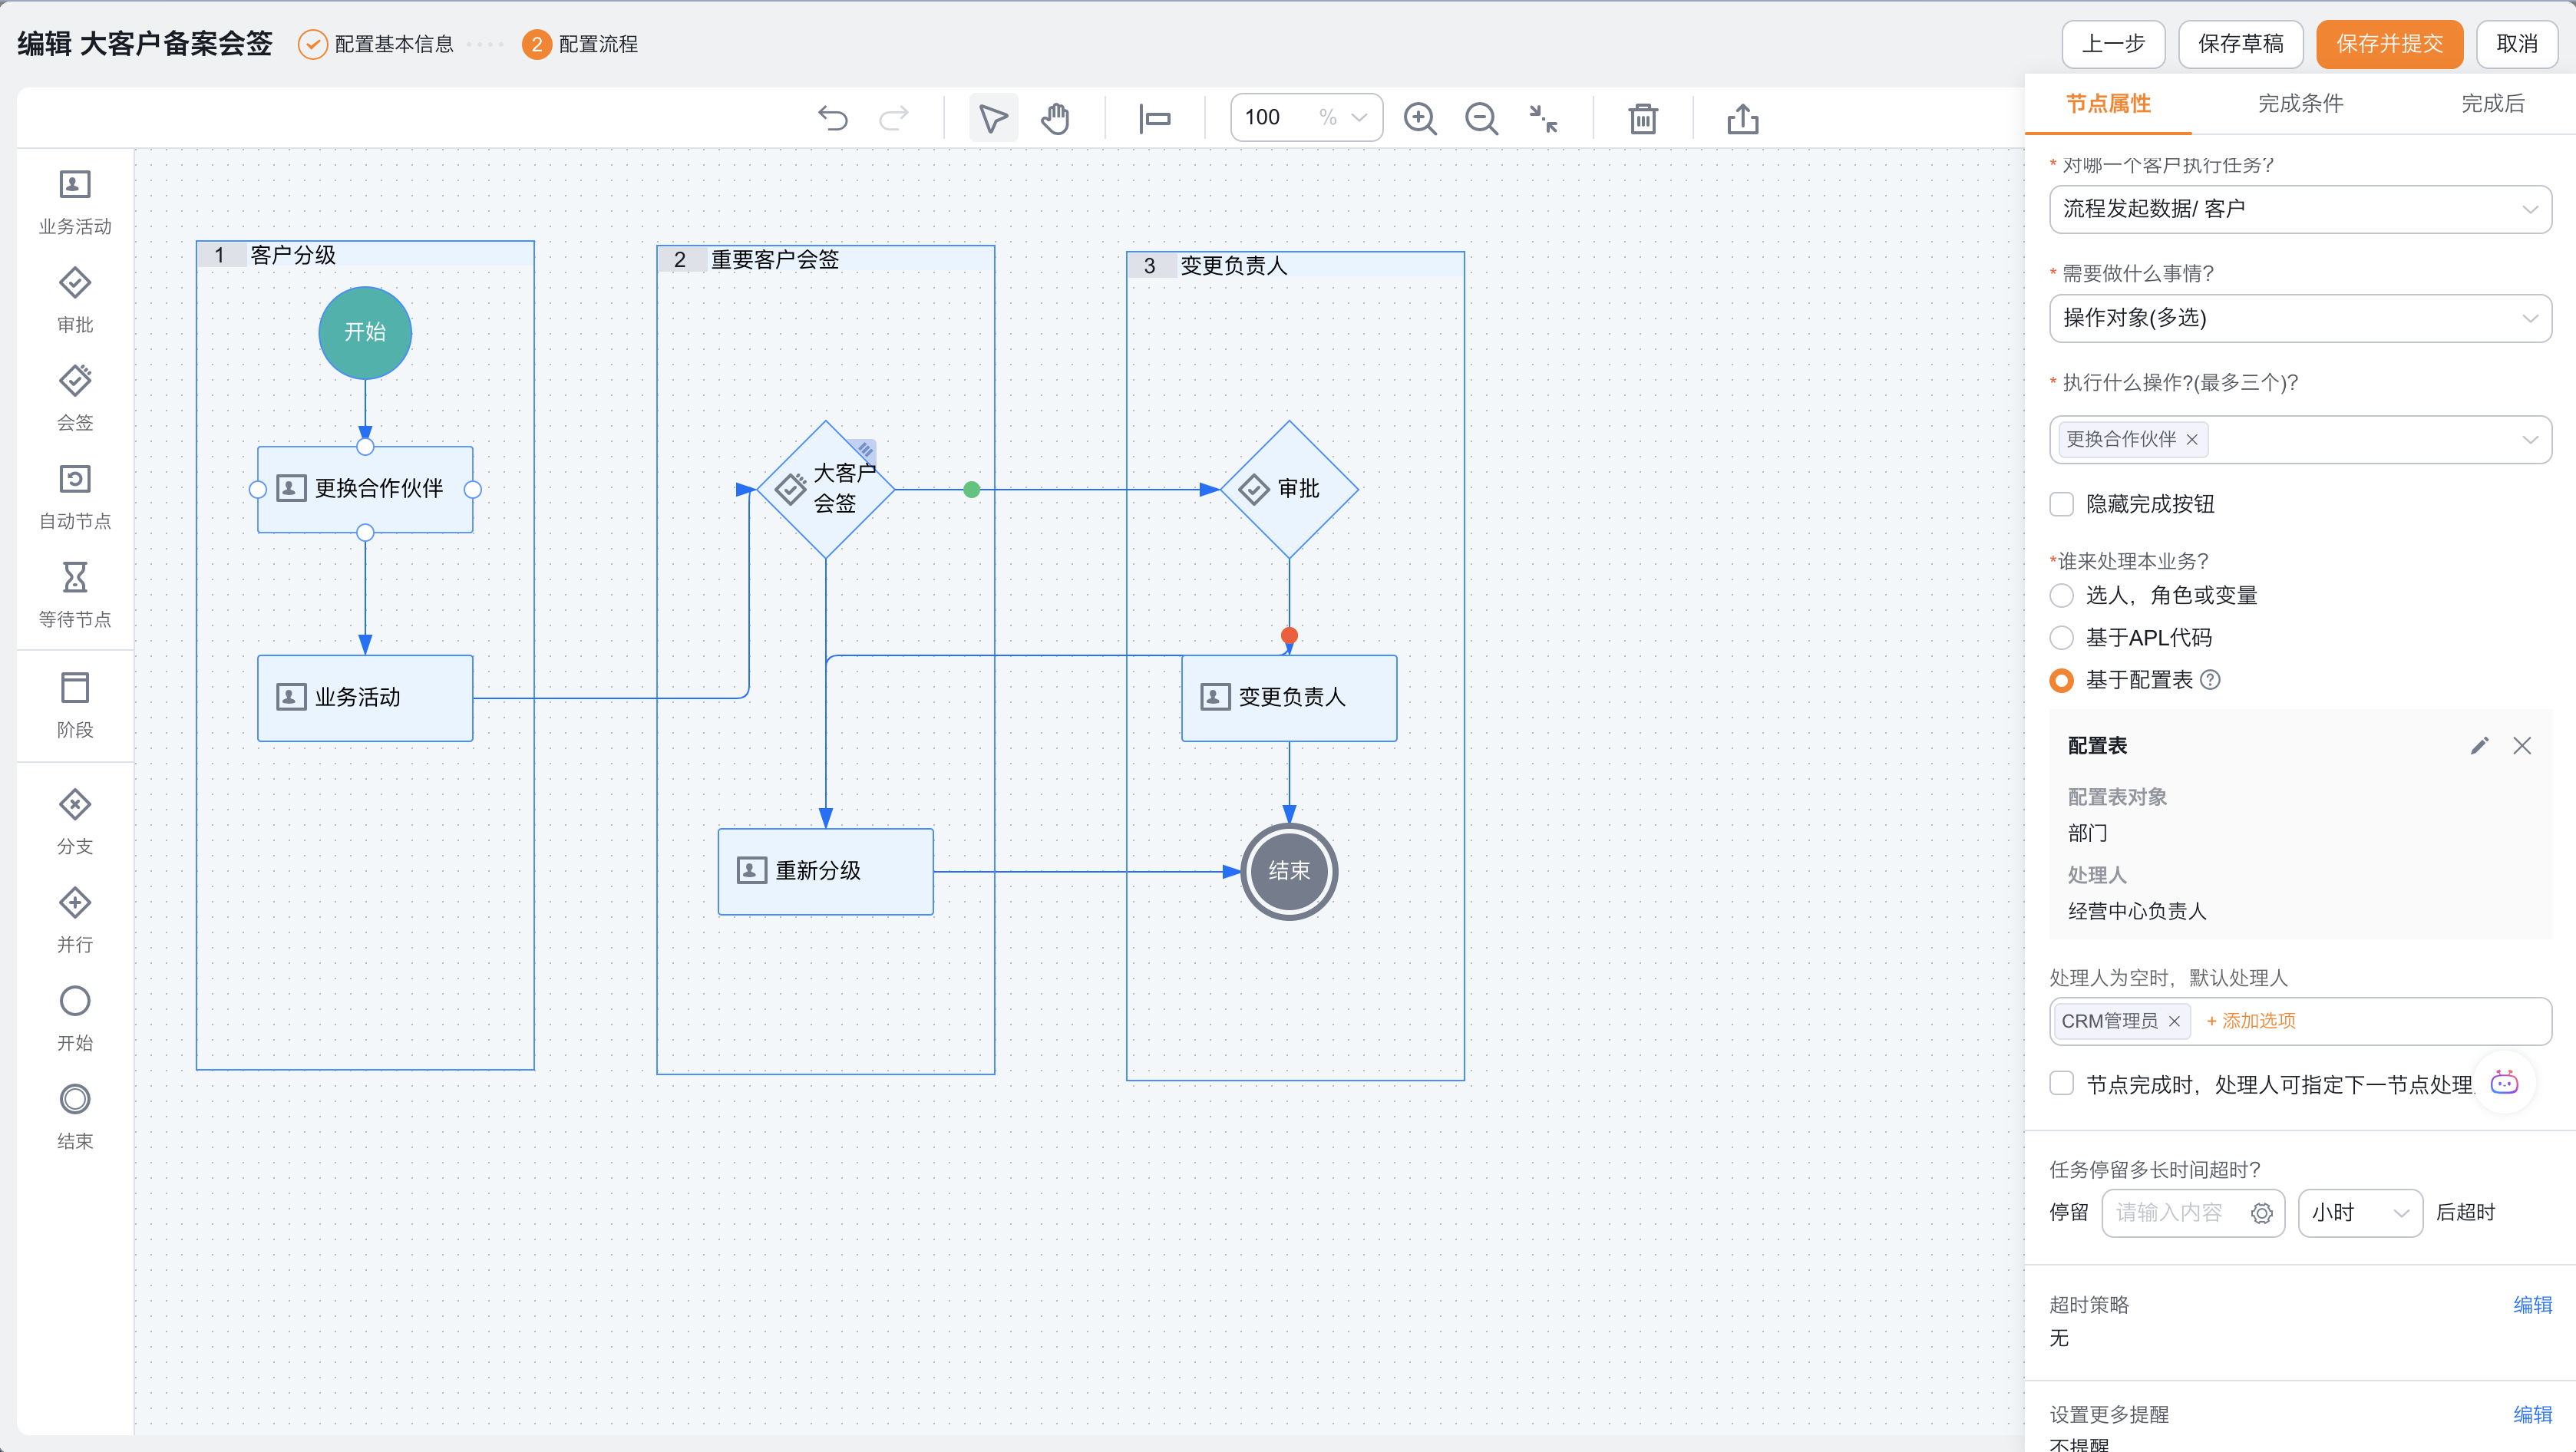Select the 选人，角色或变量 radio option
The width and height of the screenshot is (2576, 1452).
pyautogui.click(x=2062, y=596)
